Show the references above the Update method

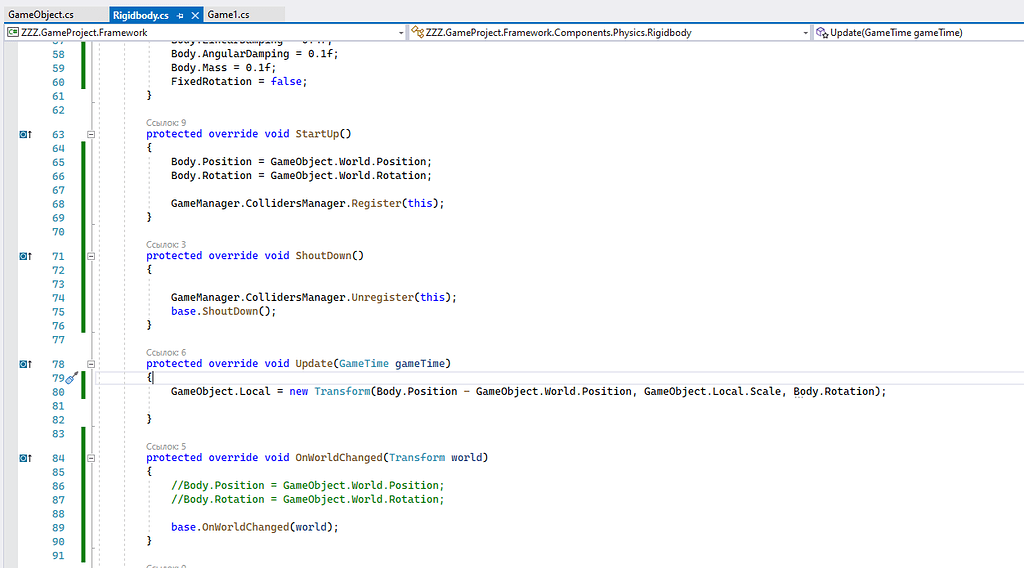[166, 352]
